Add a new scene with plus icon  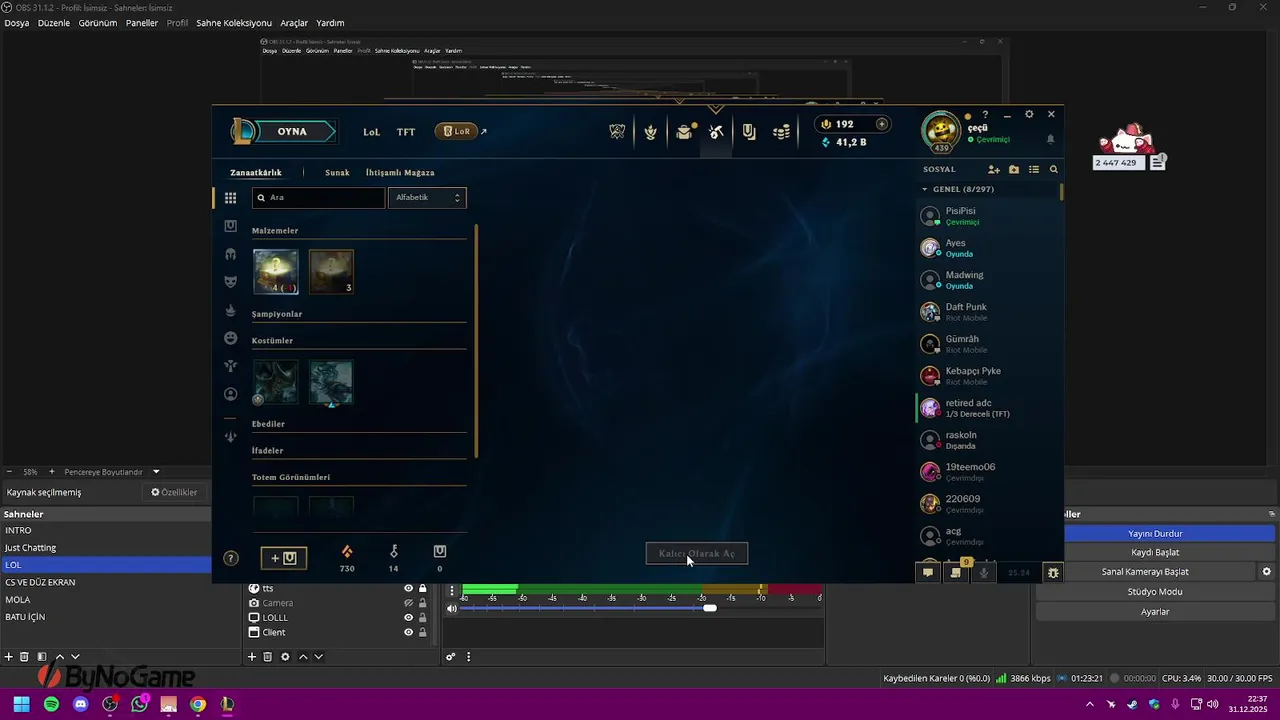(9, 657)
